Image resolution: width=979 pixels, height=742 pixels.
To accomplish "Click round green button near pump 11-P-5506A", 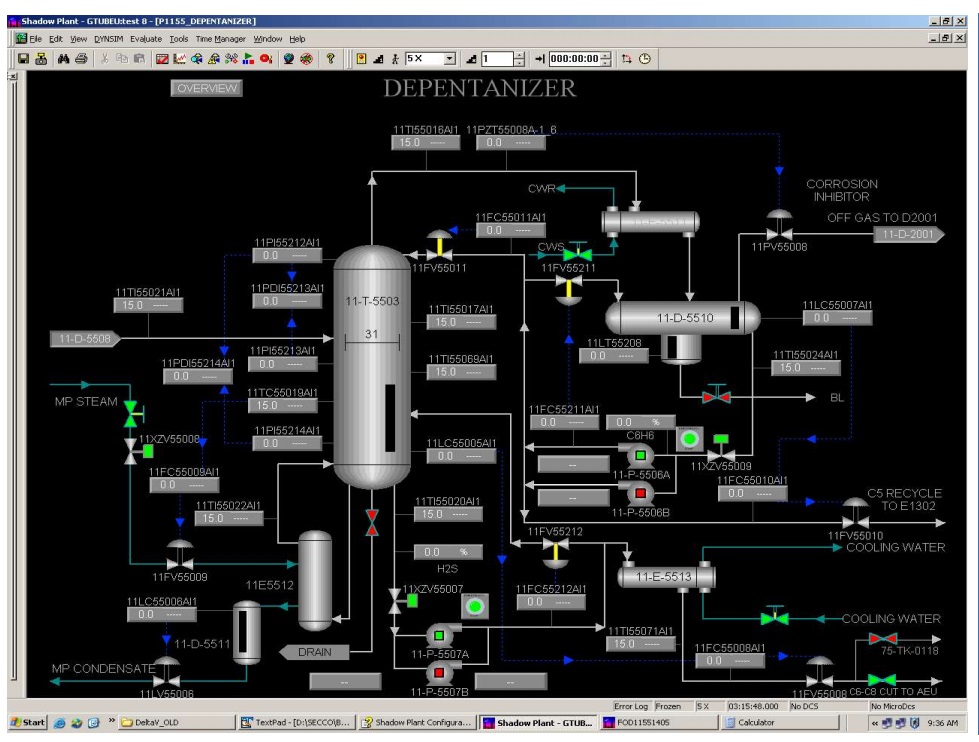I will pos(689,439).
